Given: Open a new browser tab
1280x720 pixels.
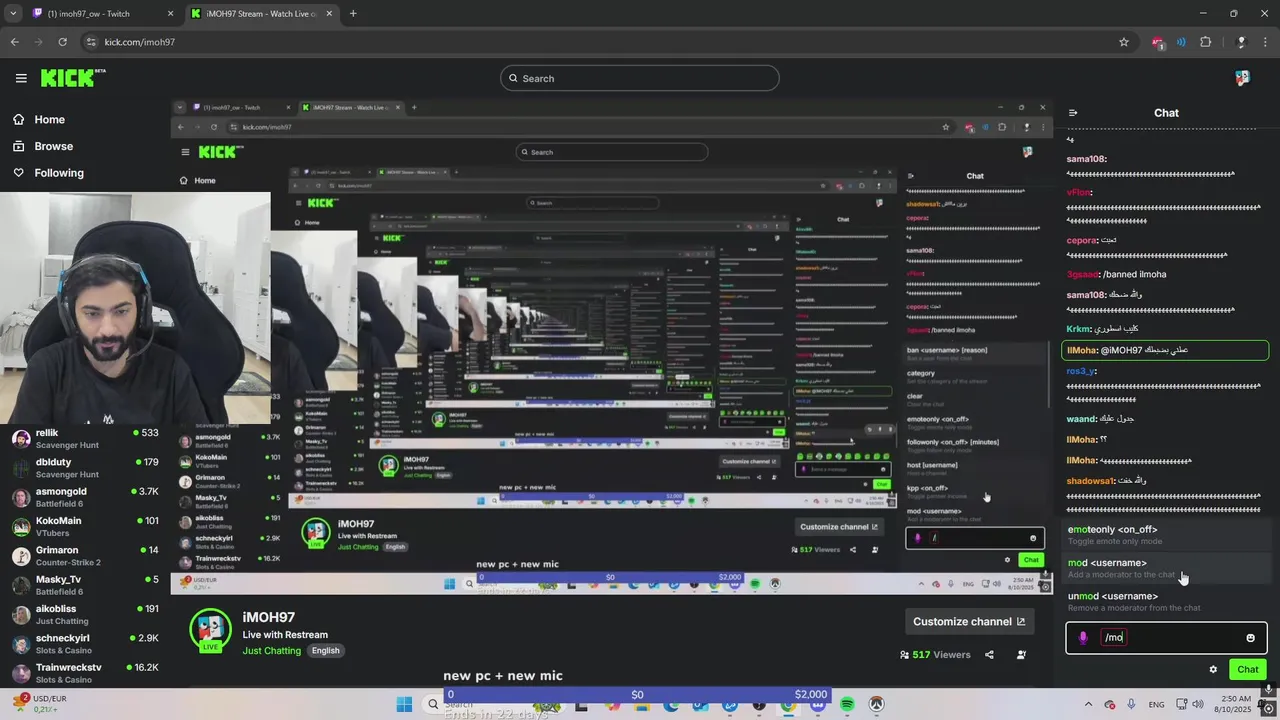Looking at the screenshot, I should pos(353,14).
